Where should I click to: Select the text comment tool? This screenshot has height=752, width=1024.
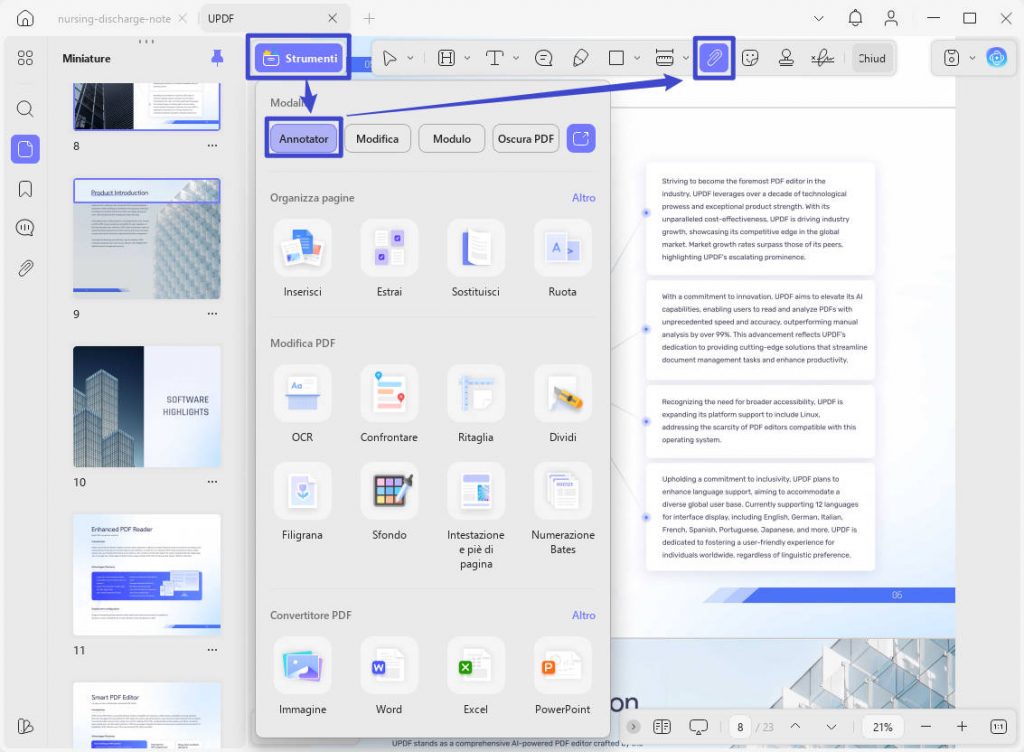click(494, 58)
